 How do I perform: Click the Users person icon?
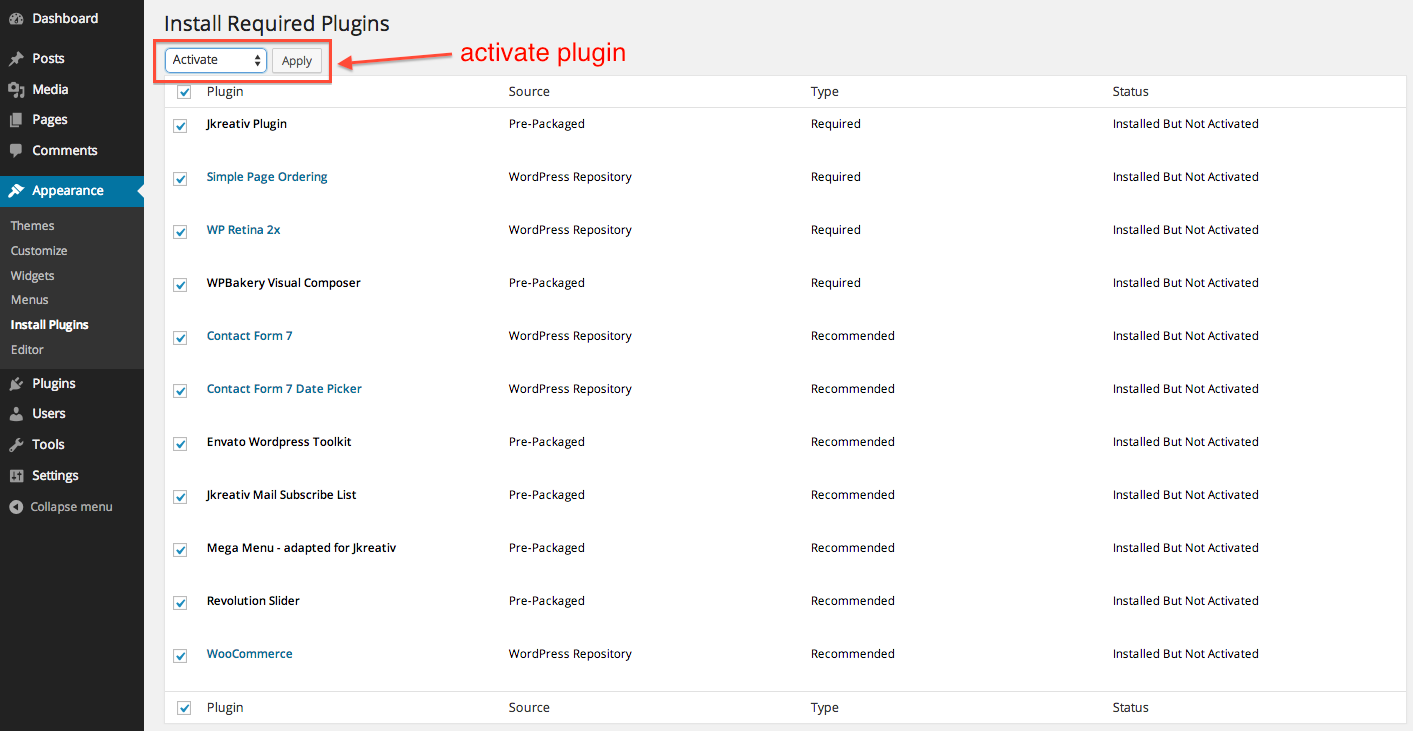[16, 414]
